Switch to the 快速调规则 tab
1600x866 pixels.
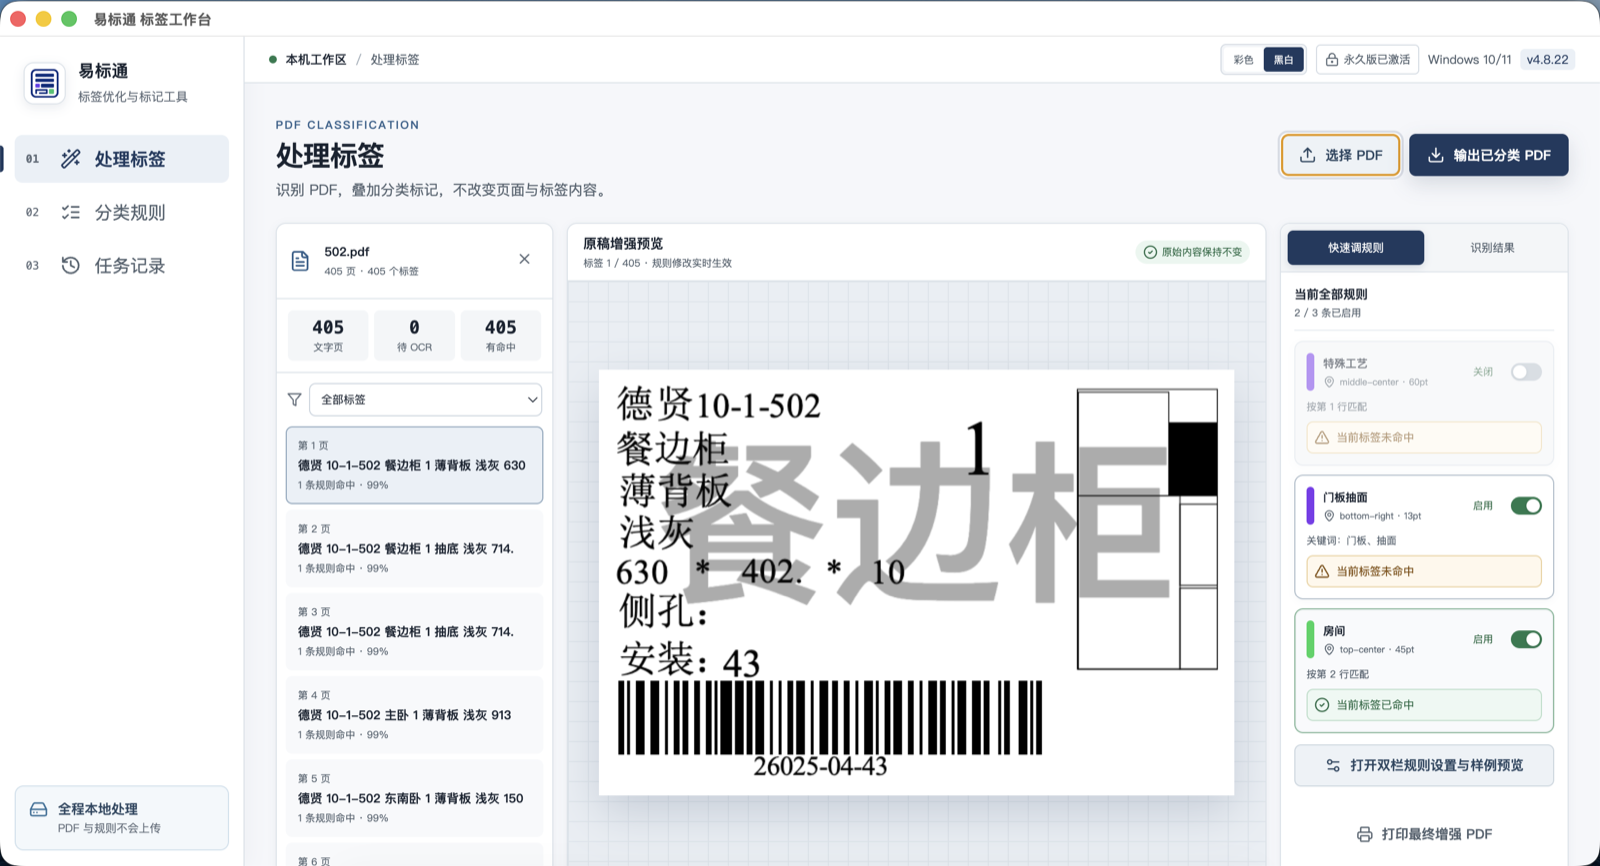[x=1355, y=248]
